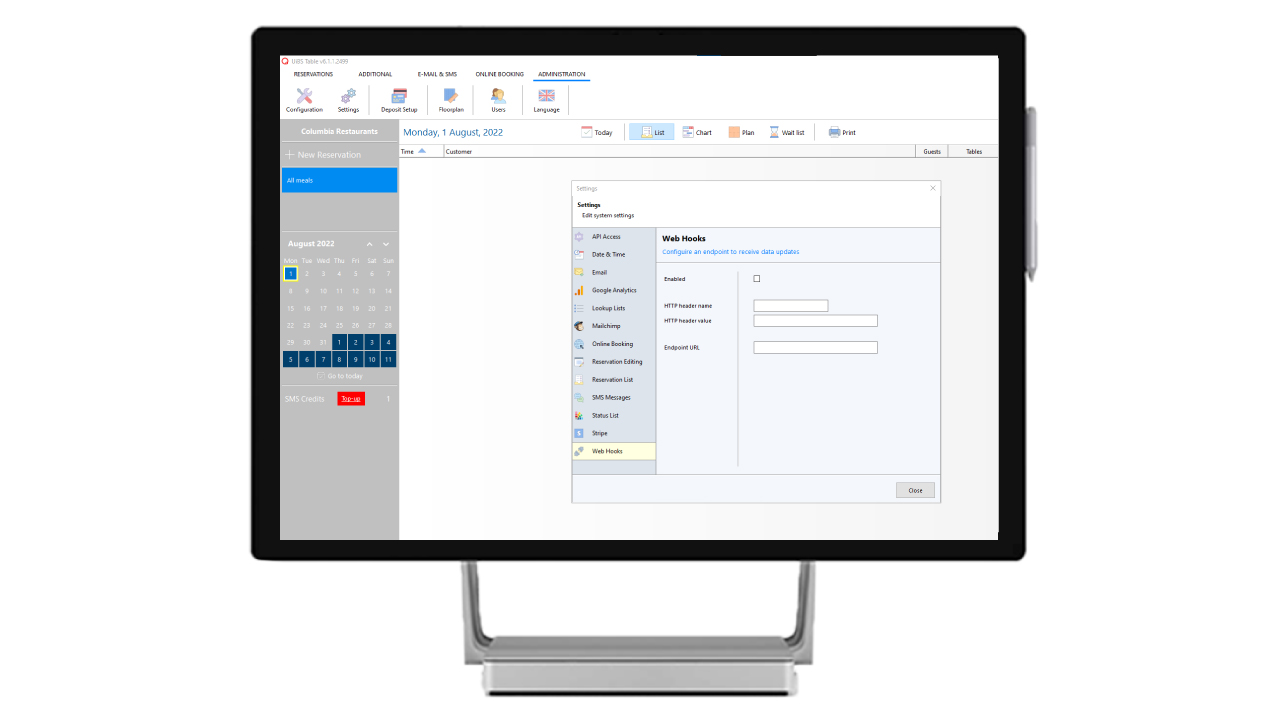
Task: Open the Language flag icon
Action: [x=546, y=97]
